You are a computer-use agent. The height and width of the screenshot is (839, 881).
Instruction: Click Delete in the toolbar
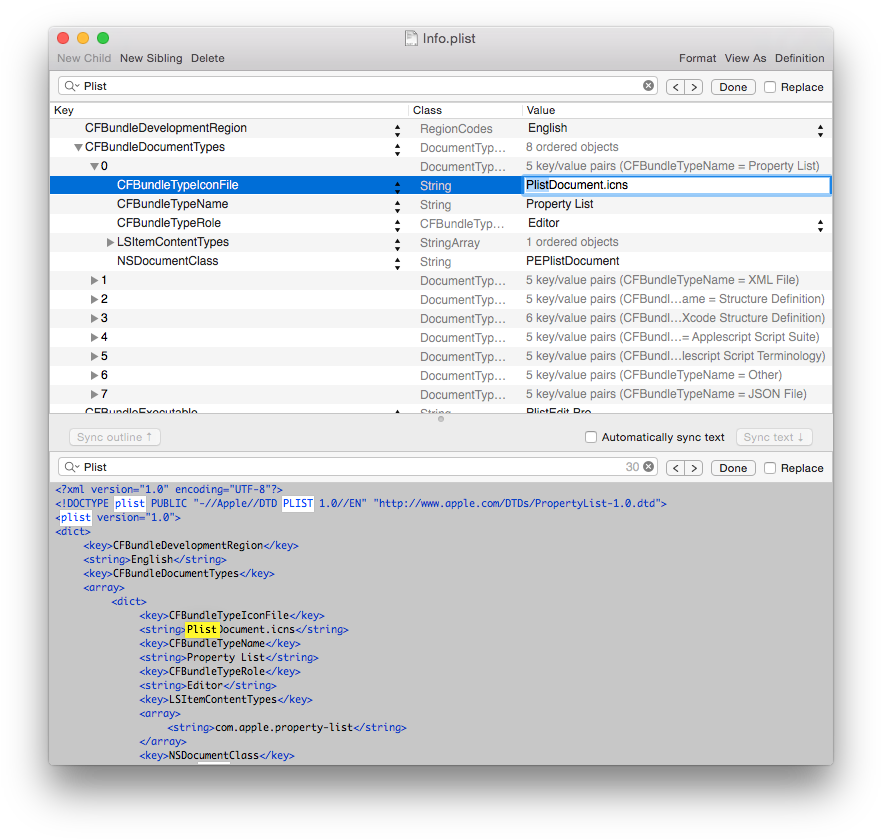tap(207, 58)
